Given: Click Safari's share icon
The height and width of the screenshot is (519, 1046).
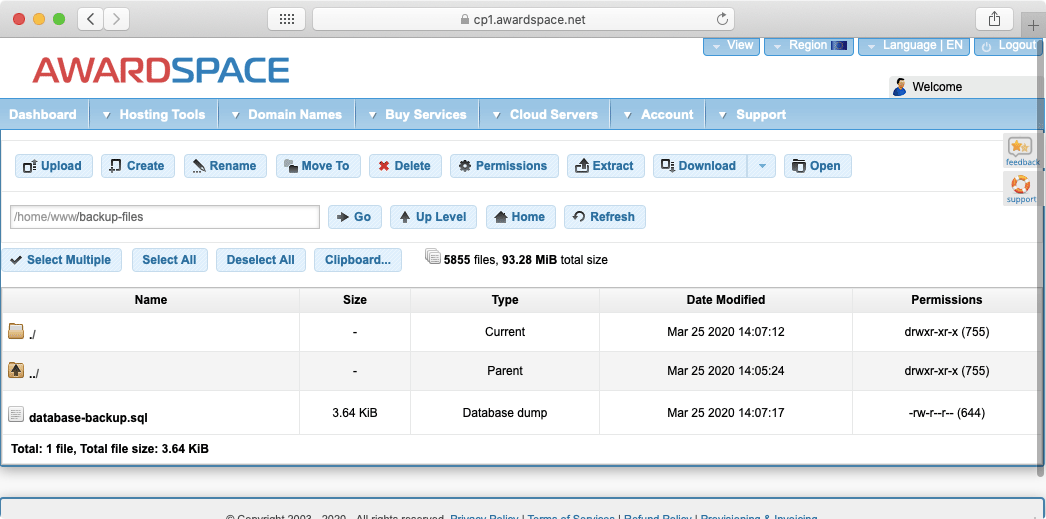Looking at the screenshot, I should point(994,19).
